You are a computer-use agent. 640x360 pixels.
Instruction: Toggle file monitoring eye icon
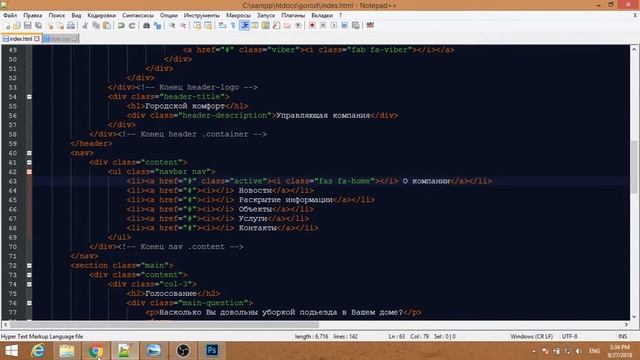(298, 25)
